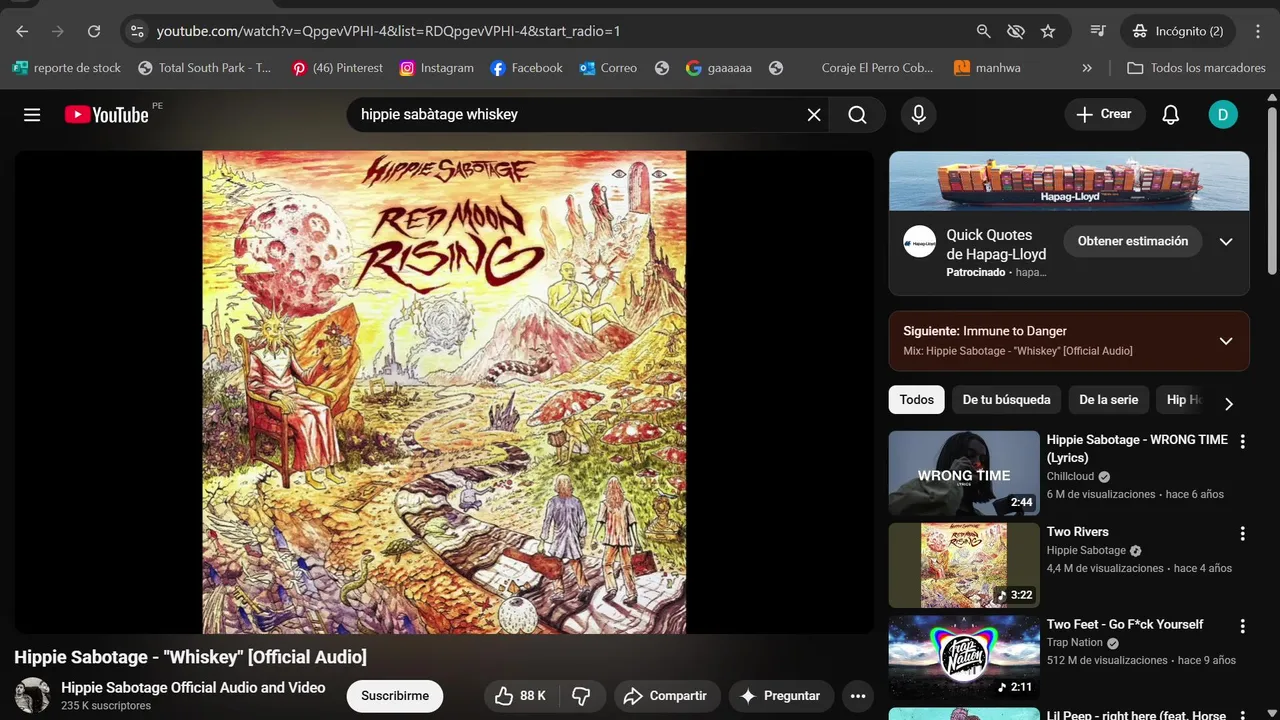The height and width of the screenshot is (720, 1280).
Task: Select the Hip Hop filter chip
Action: 1182,400
